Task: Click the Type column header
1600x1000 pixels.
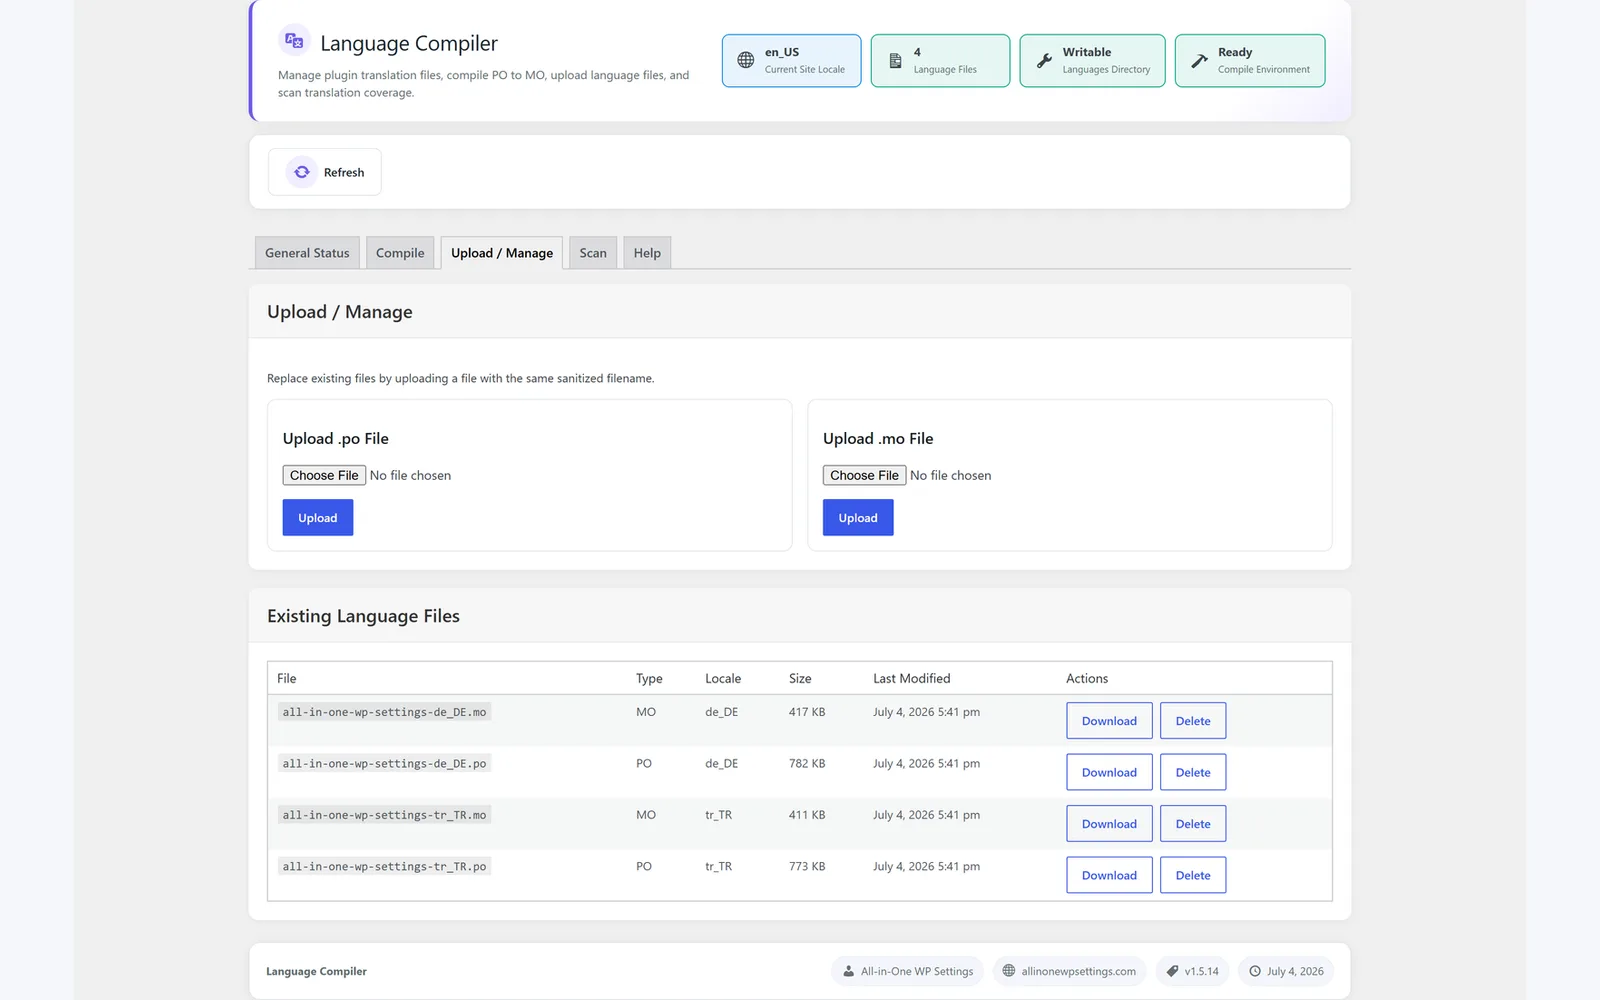Action: [649, 678]
